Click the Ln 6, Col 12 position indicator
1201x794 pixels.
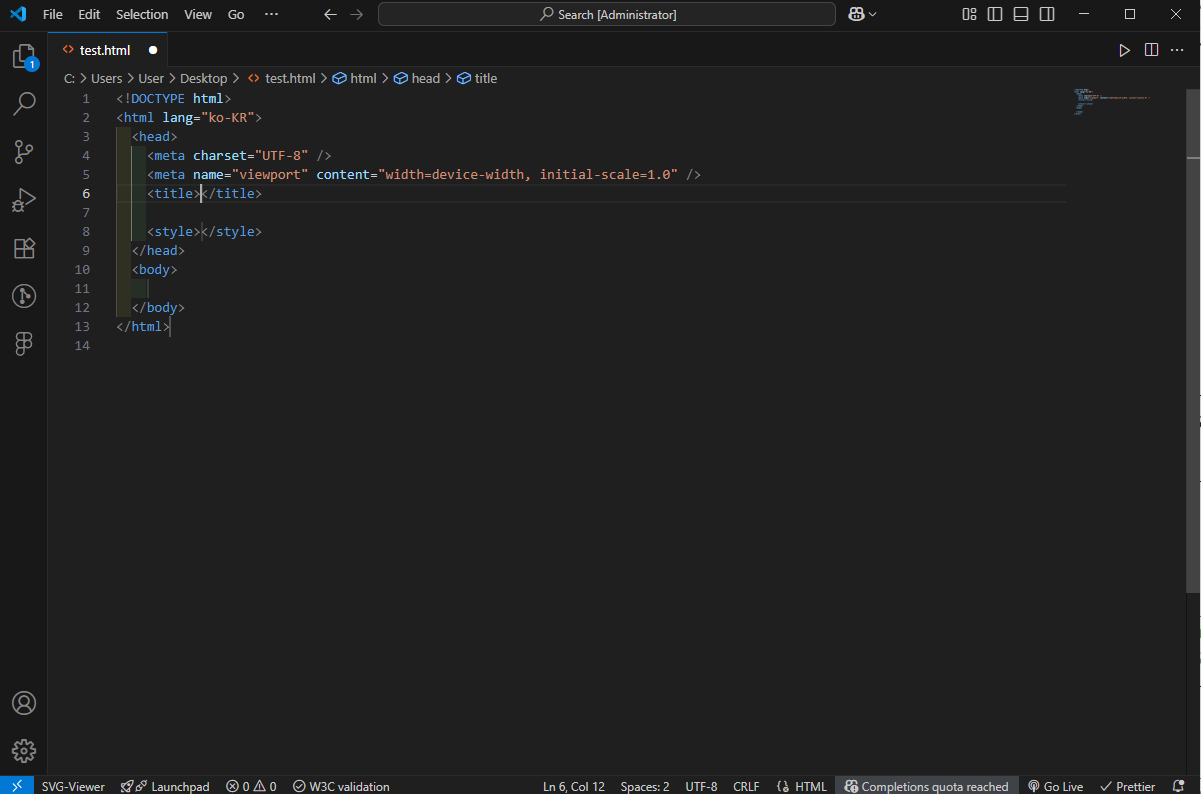[574, 786]
